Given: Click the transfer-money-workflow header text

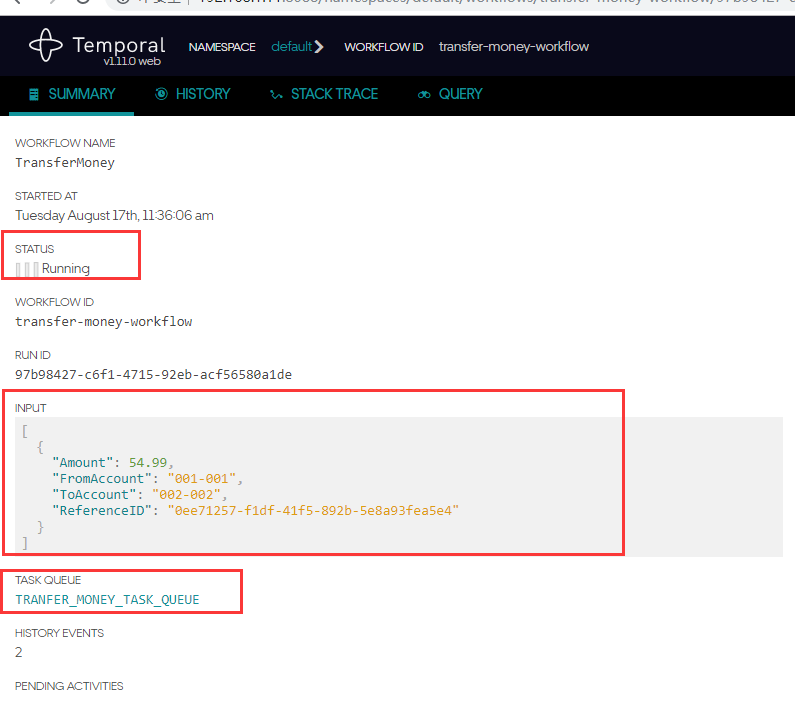Looking at the screenshot, I should 514,47.
